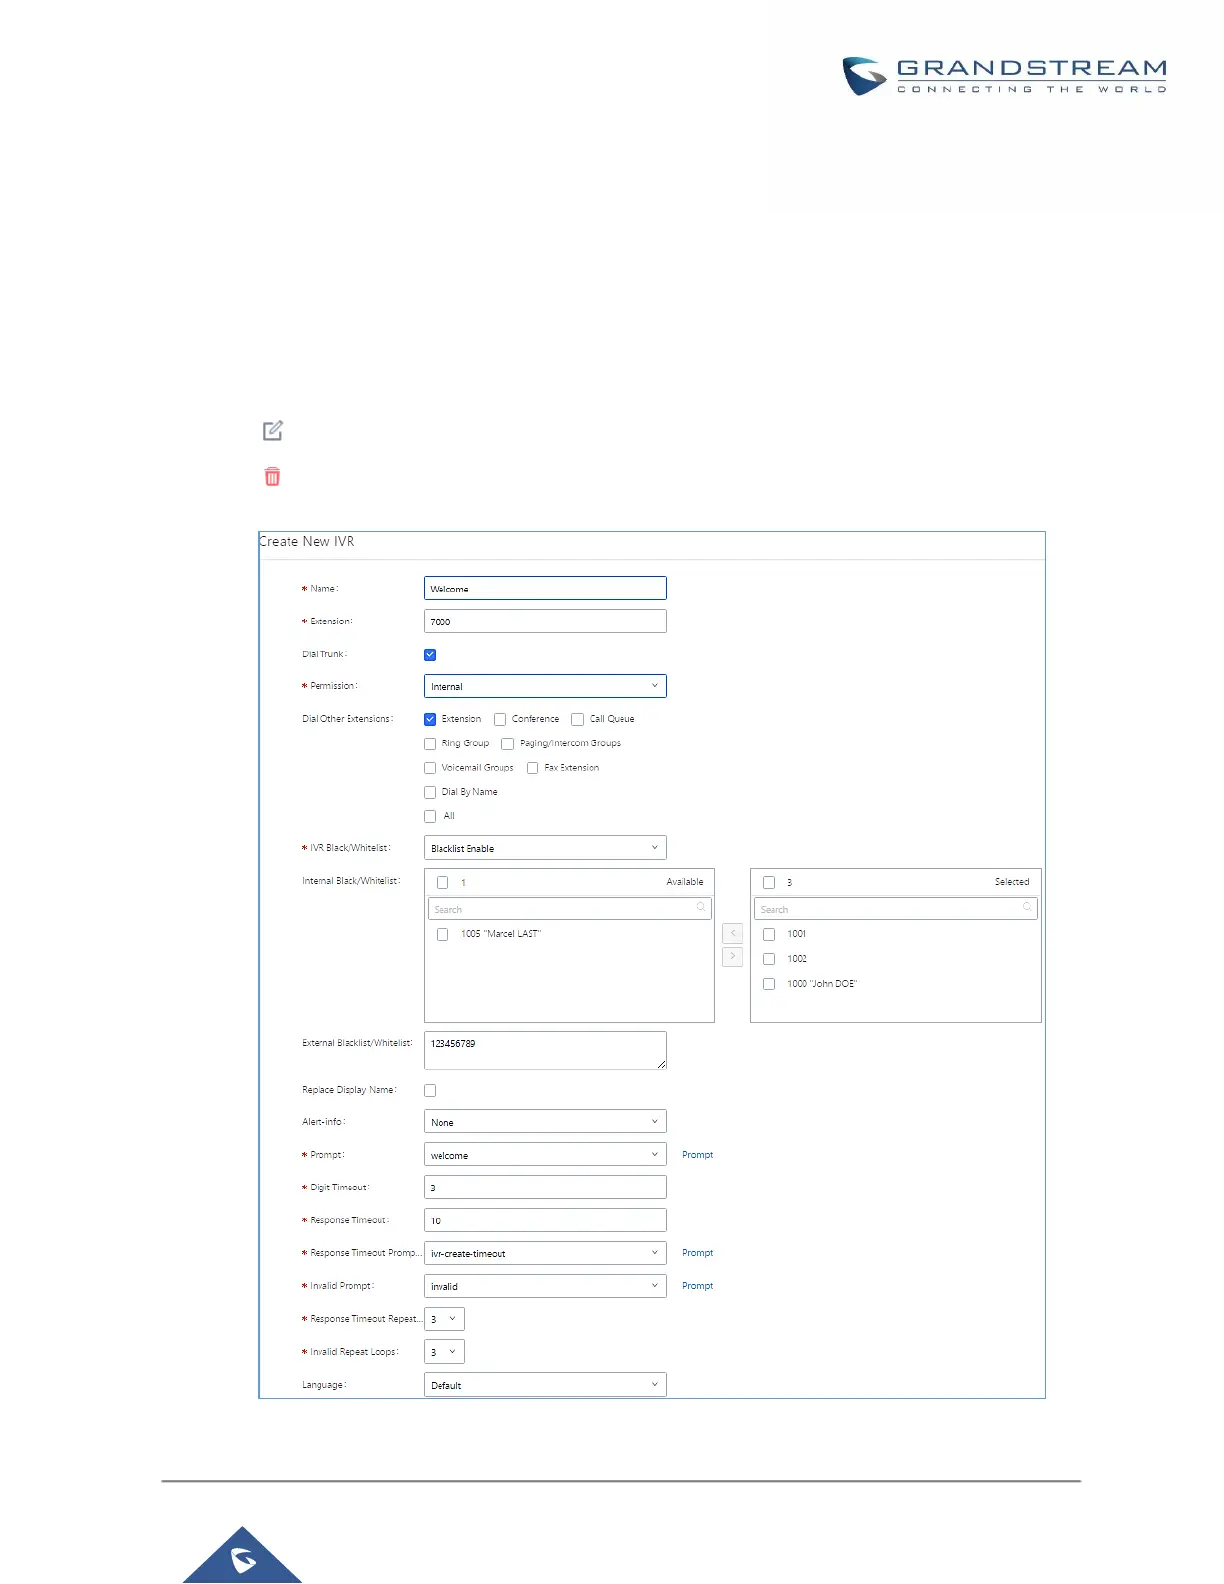1224x1584 pixels.
Task: Click search magnifier in Available list
Action: 701,908
